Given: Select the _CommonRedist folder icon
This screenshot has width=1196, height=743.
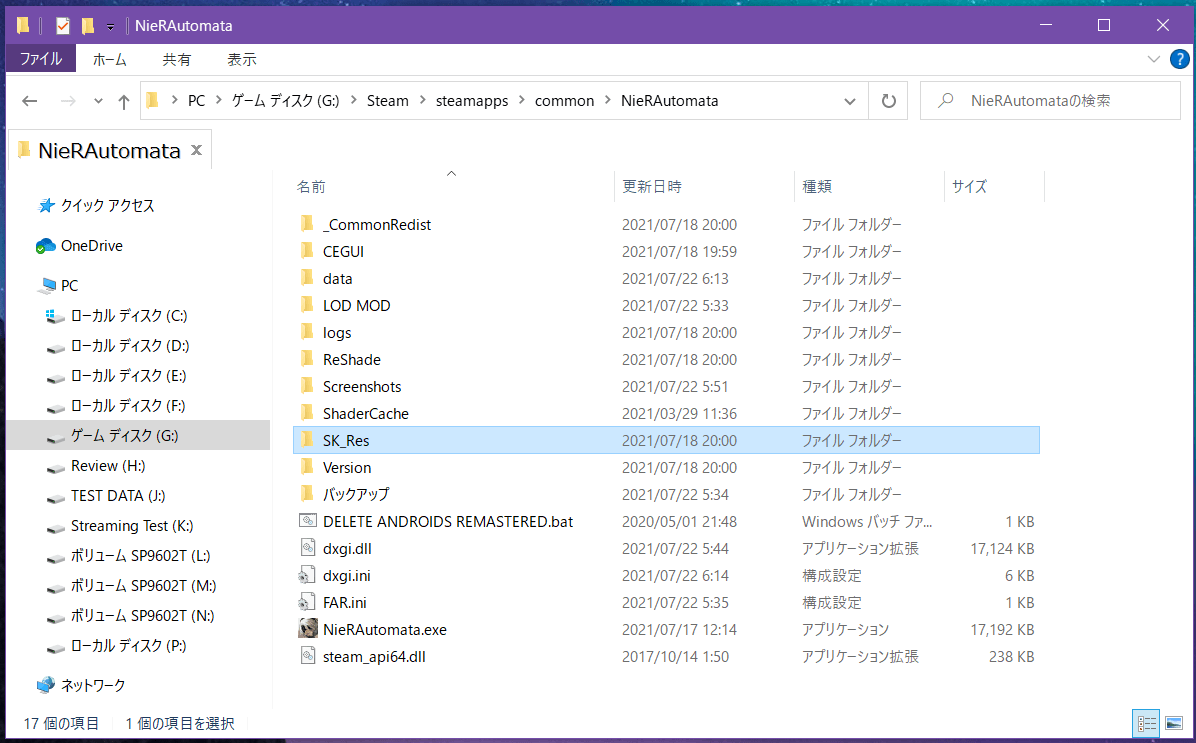Looking at the screenshot, I should (307, 224).
